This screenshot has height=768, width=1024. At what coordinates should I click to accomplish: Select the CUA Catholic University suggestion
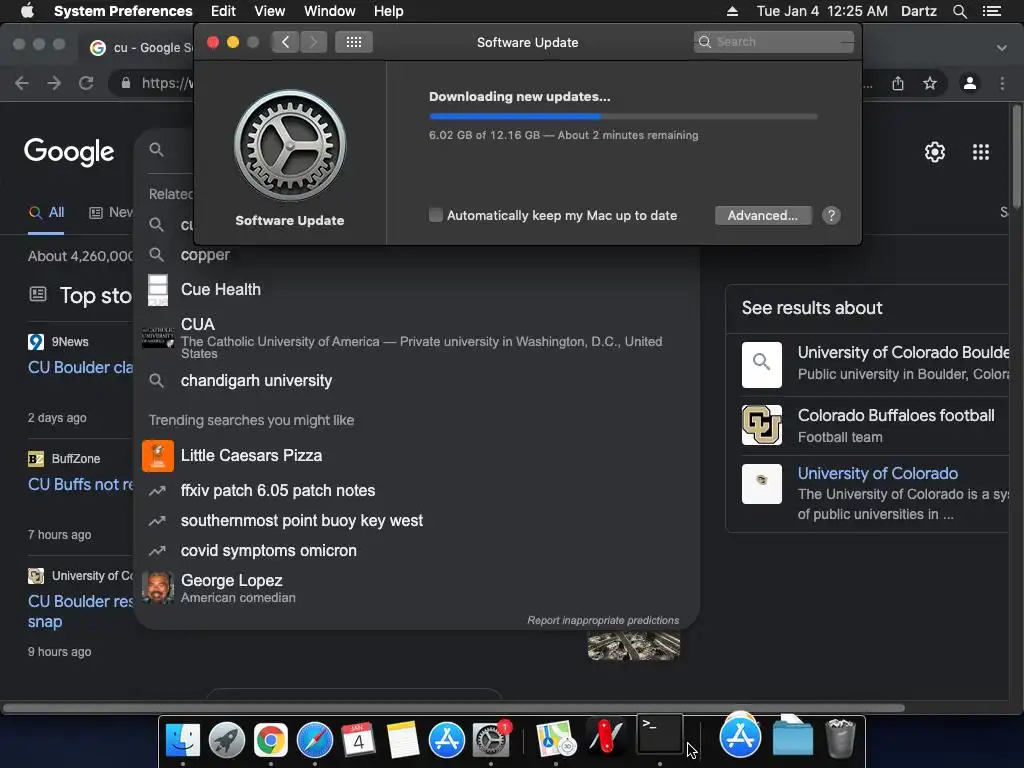[417, 337]
